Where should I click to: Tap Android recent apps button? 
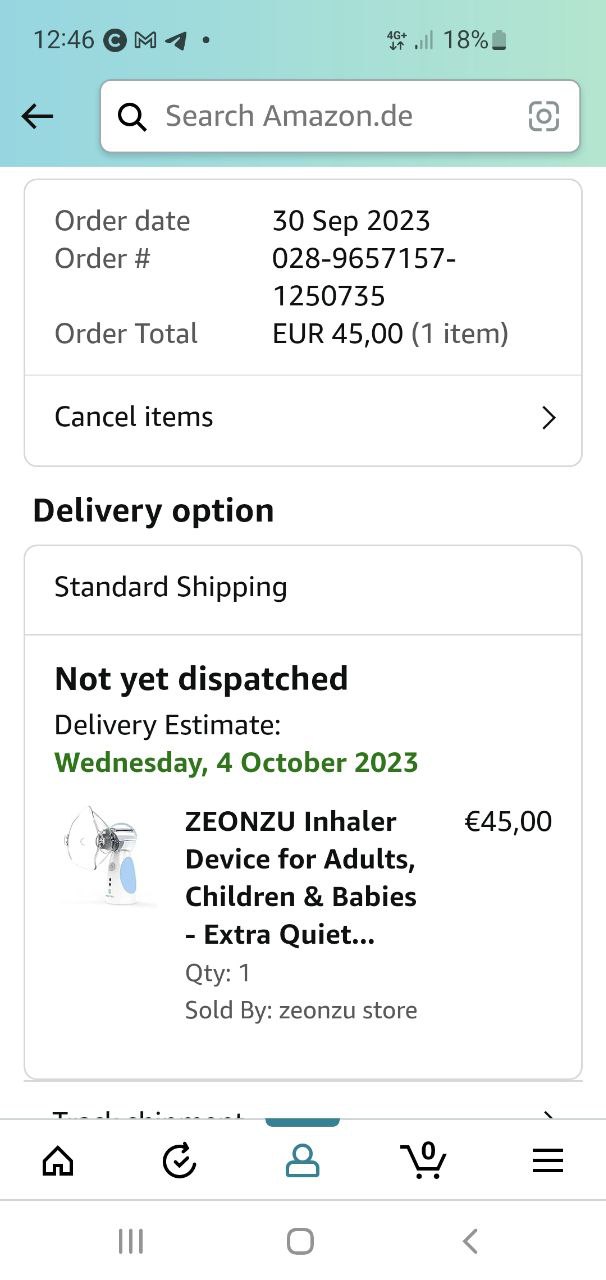tap(131, 1241)
